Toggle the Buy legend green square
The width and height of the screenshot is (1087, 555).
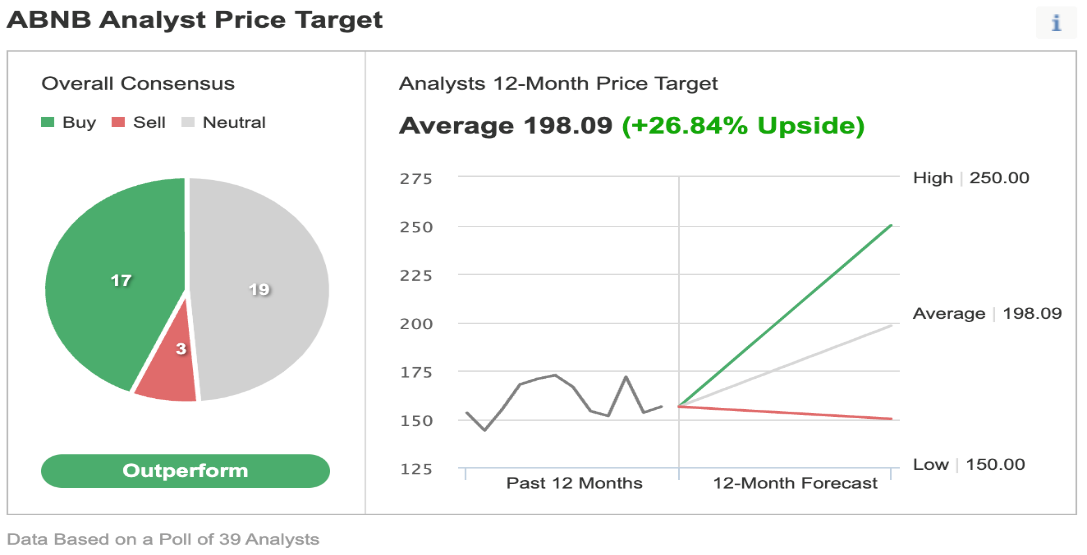point(48,123)
